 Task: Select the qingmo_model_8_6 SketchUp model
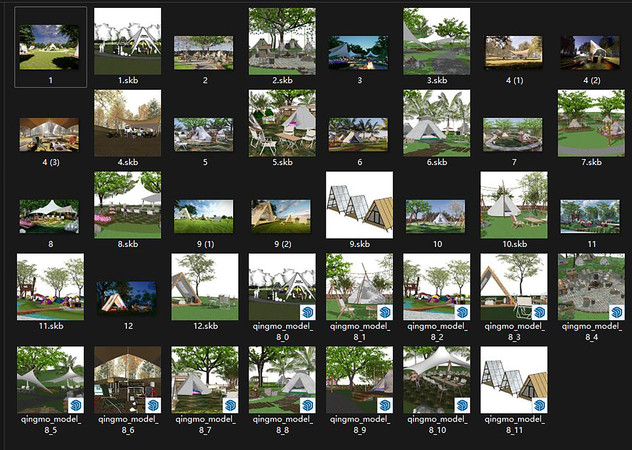[x=127, y=380]
